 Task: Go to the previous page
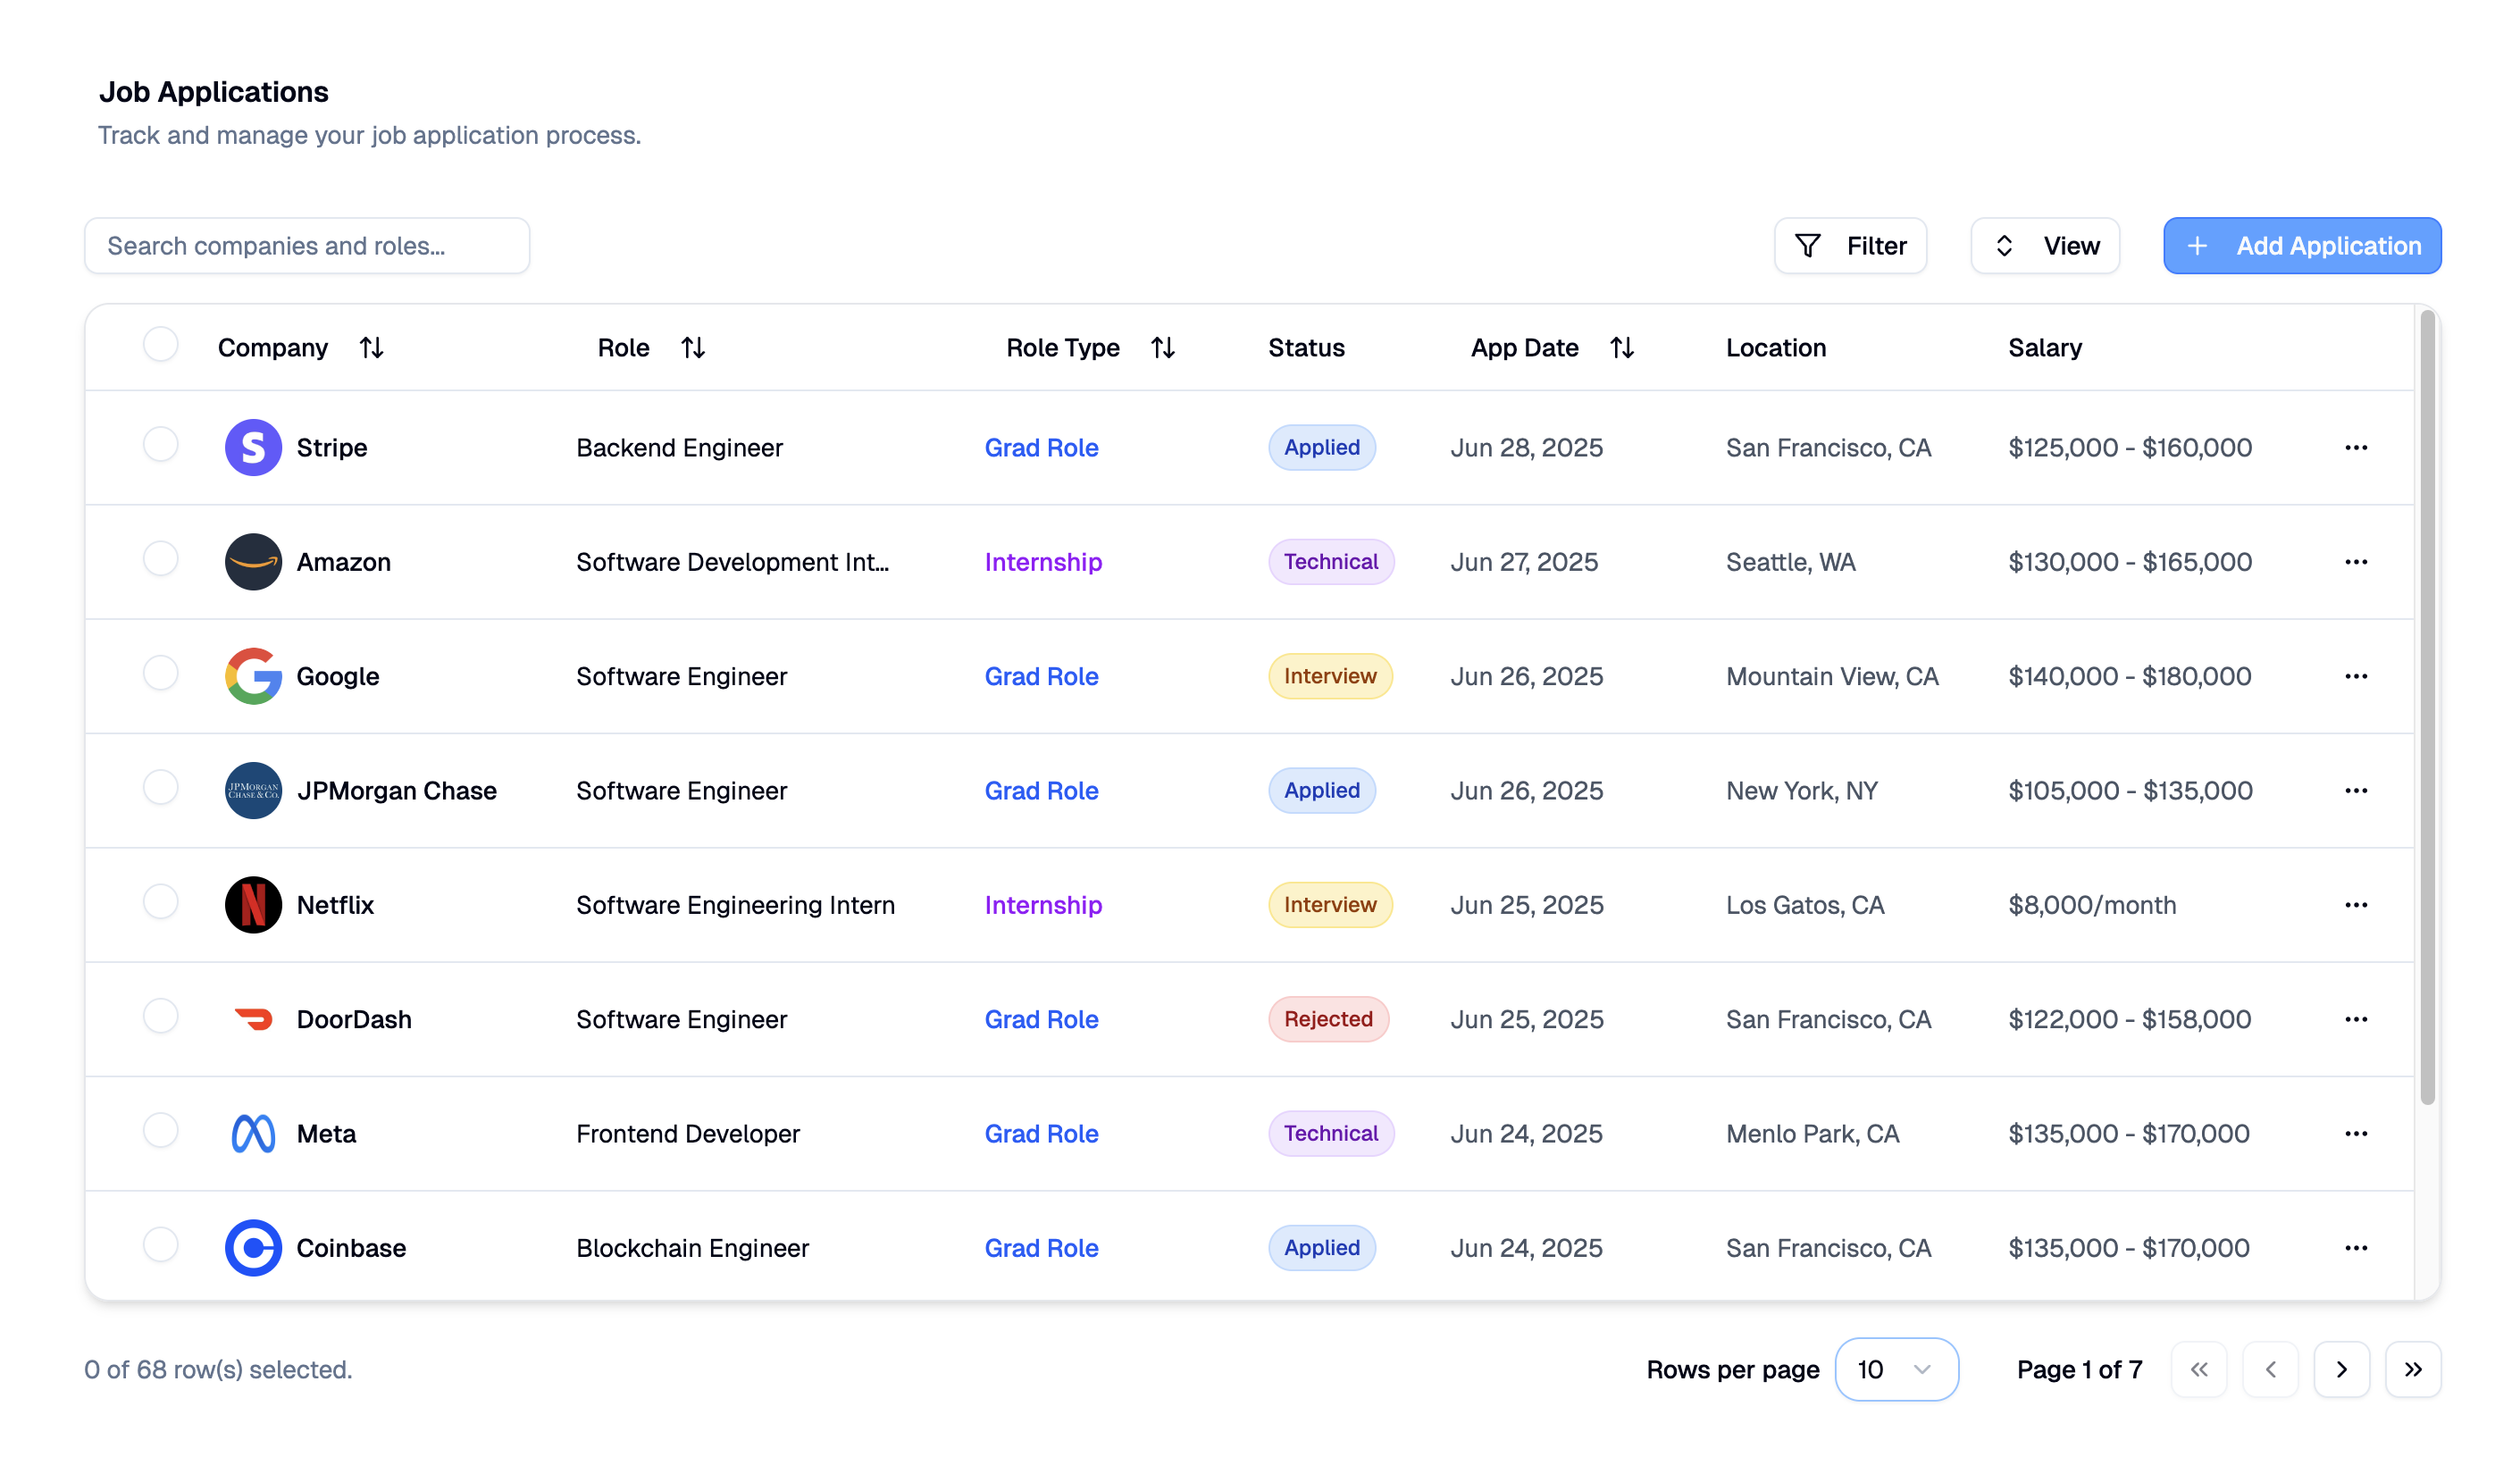coord(2270,1369)
